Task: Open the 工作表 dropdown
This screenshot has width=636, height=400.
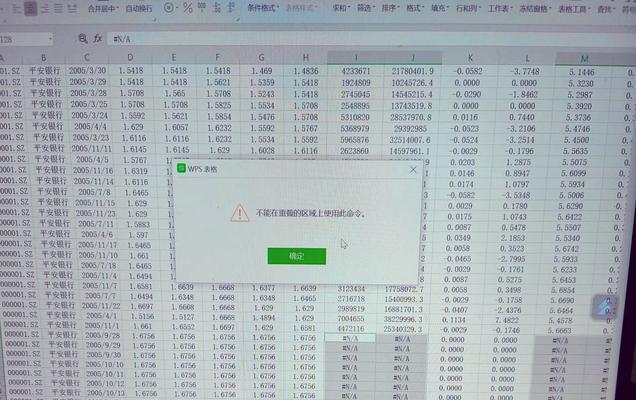Action: click(x=500, y=8)
